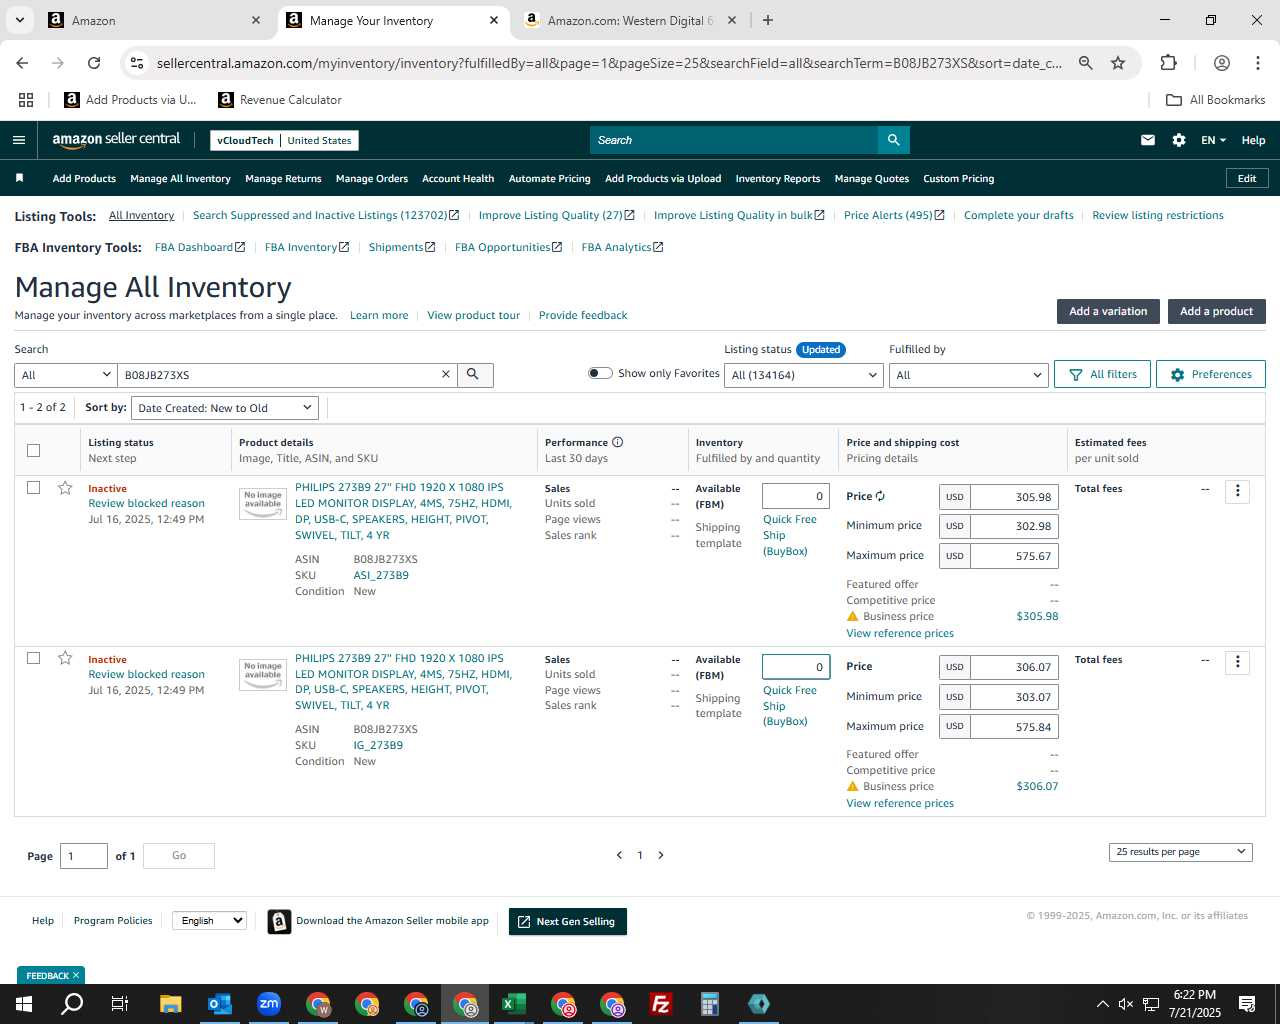Click the Performance info icon
This screenshot has height=1024, width=1280.
point(617,442)
